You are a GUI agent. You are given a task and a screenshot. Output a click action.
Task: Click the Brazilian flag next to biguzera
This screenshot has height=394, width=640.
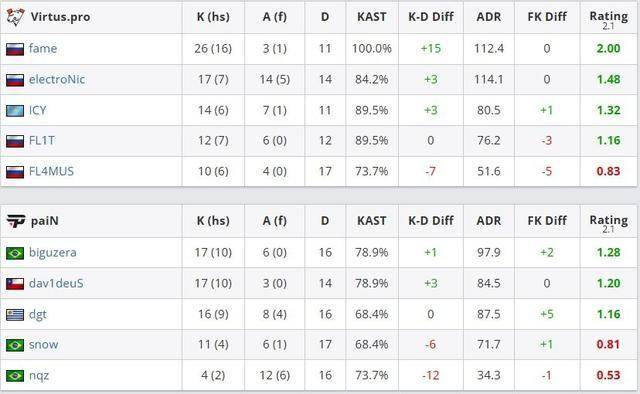(x=15, y=253)
